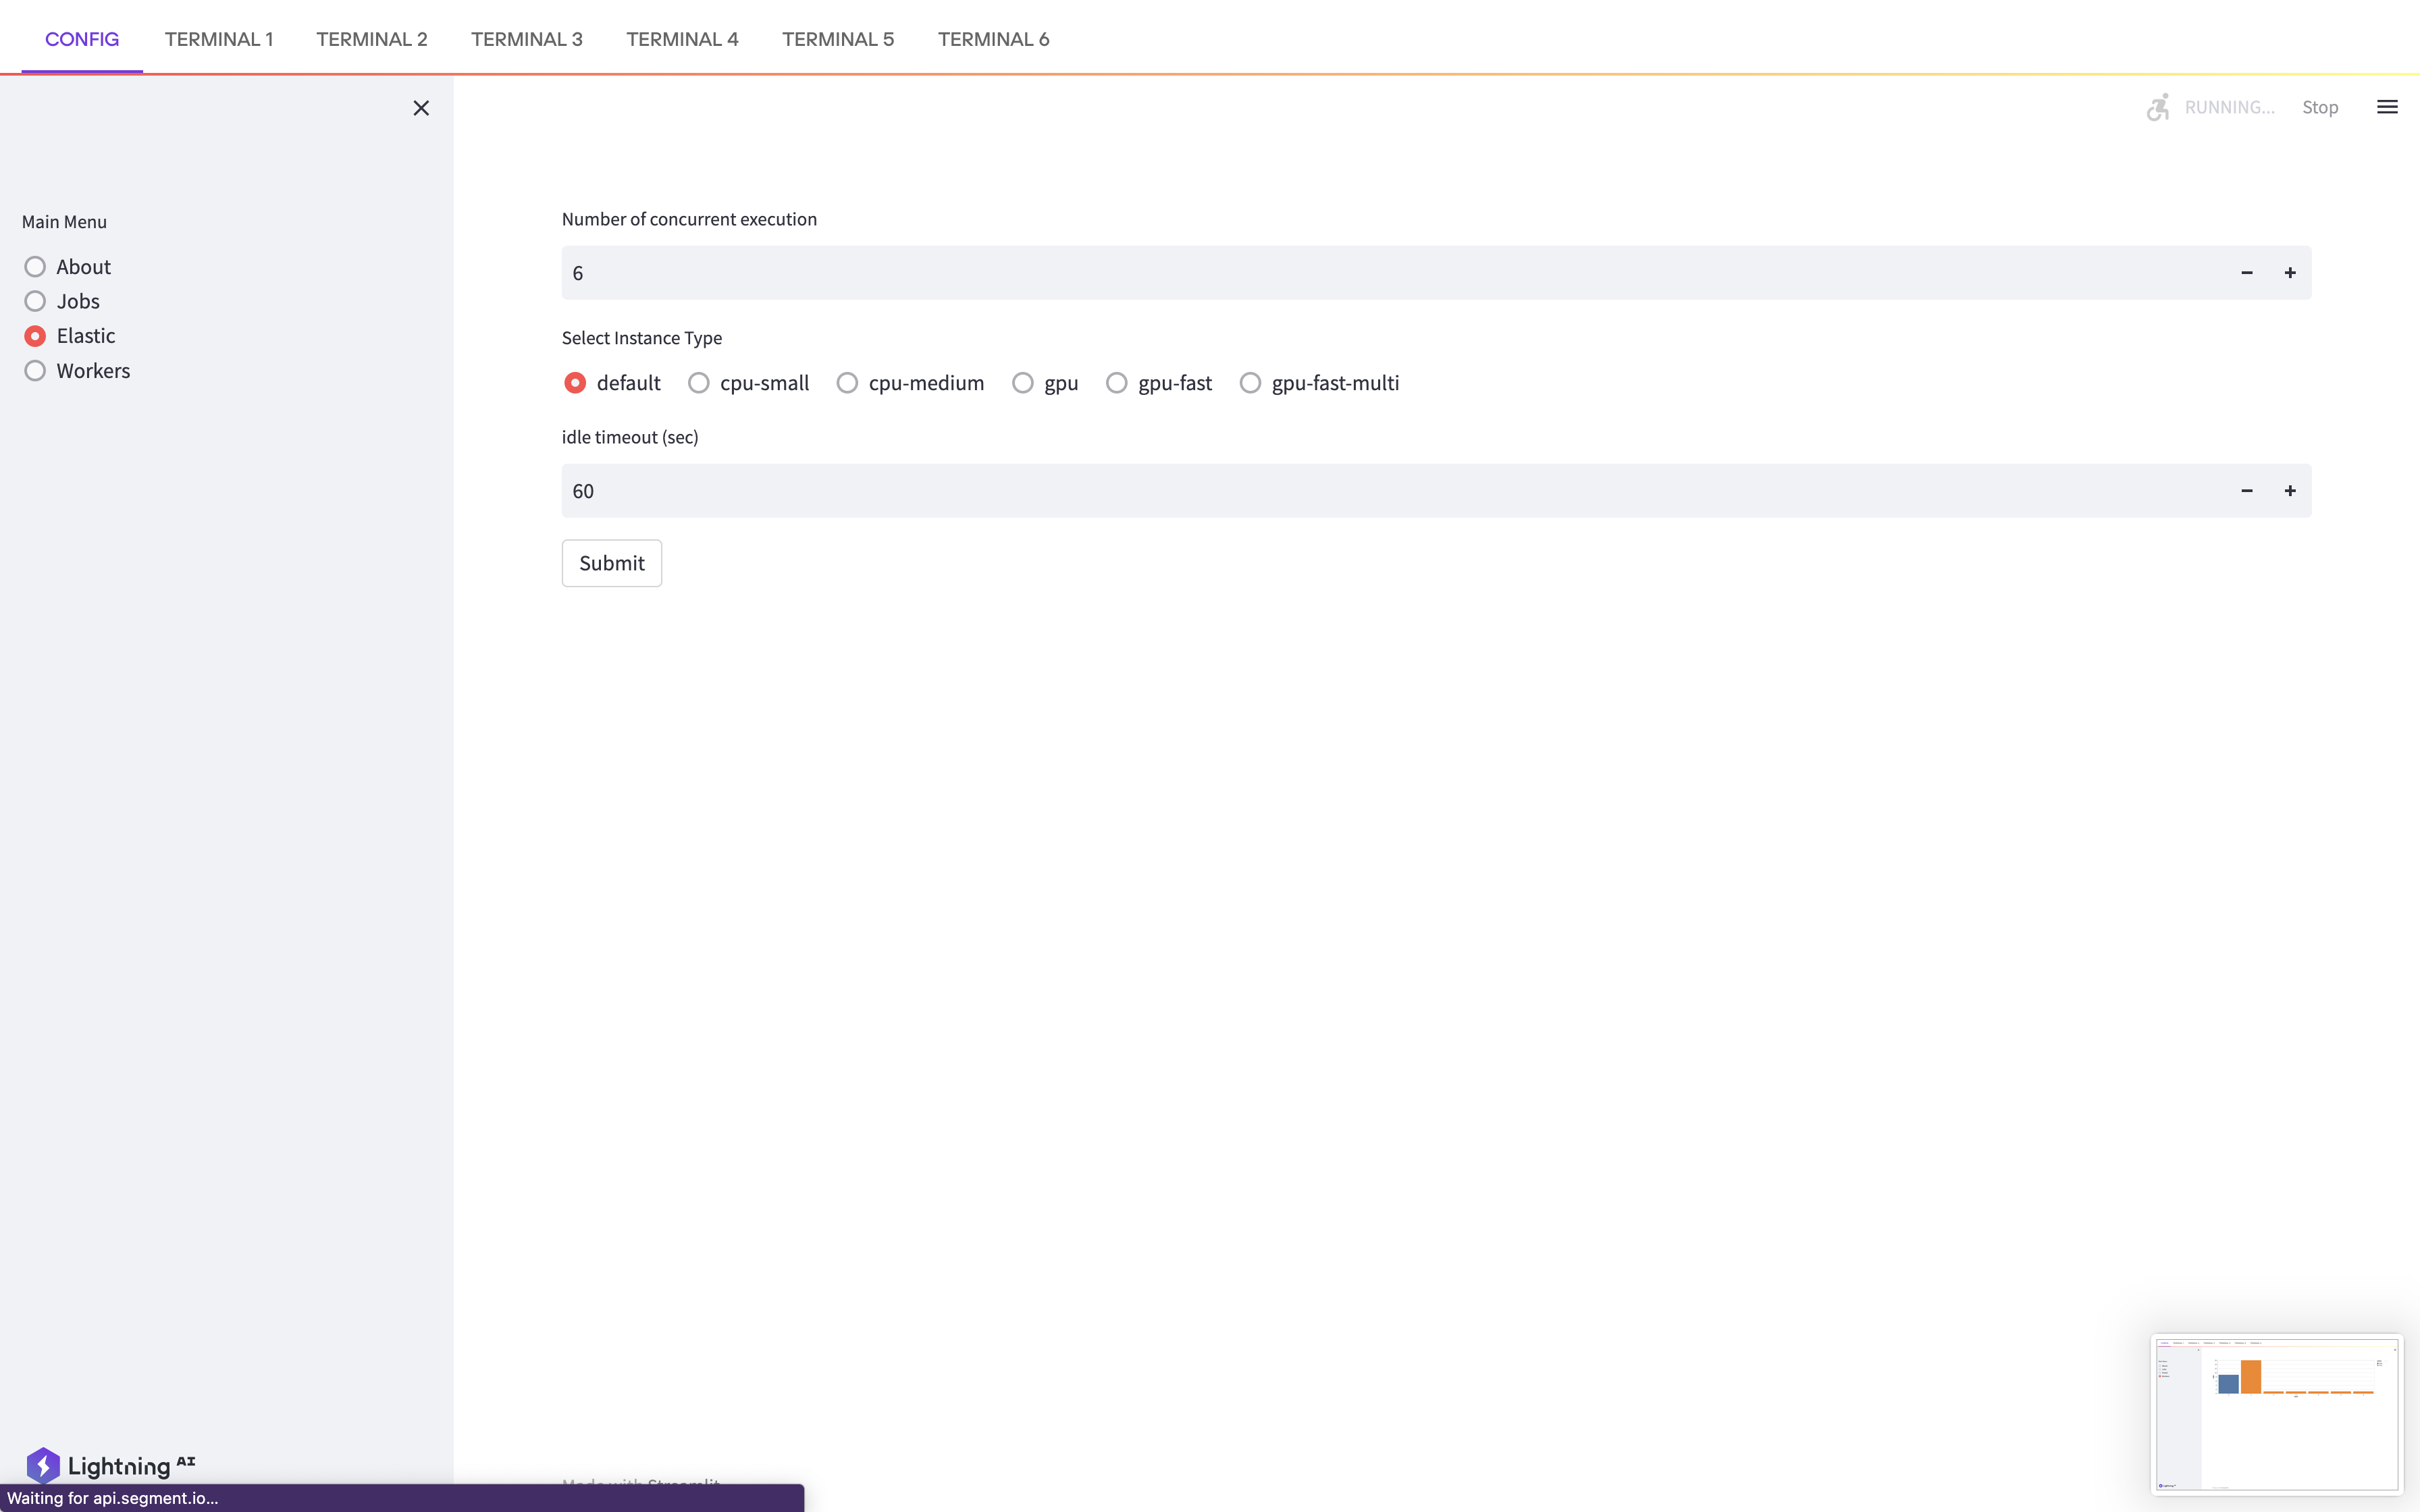Increase concurrent execution with plus icon
The height and width of the screenshot is (1512, 2420).
(2290, 273)
